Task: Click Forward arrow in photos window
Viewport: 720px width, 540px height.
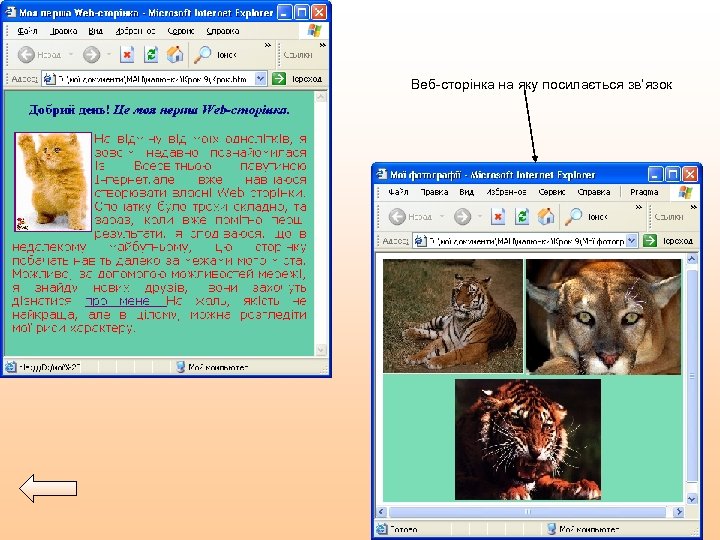Action: click(462, 216)
